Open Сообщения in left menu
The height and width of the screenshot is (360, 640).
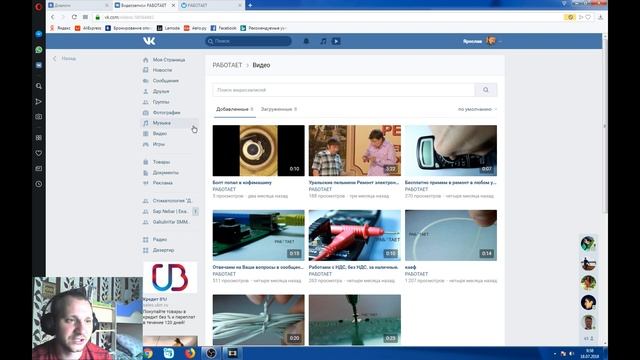click(165, 81)
